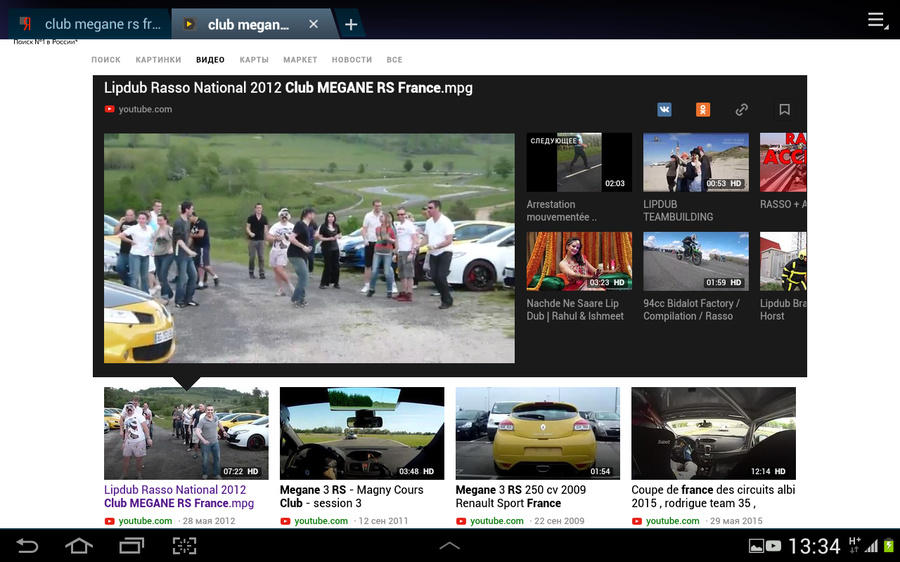Open a new browser tab
900x562 pixels.
[351, 24]
